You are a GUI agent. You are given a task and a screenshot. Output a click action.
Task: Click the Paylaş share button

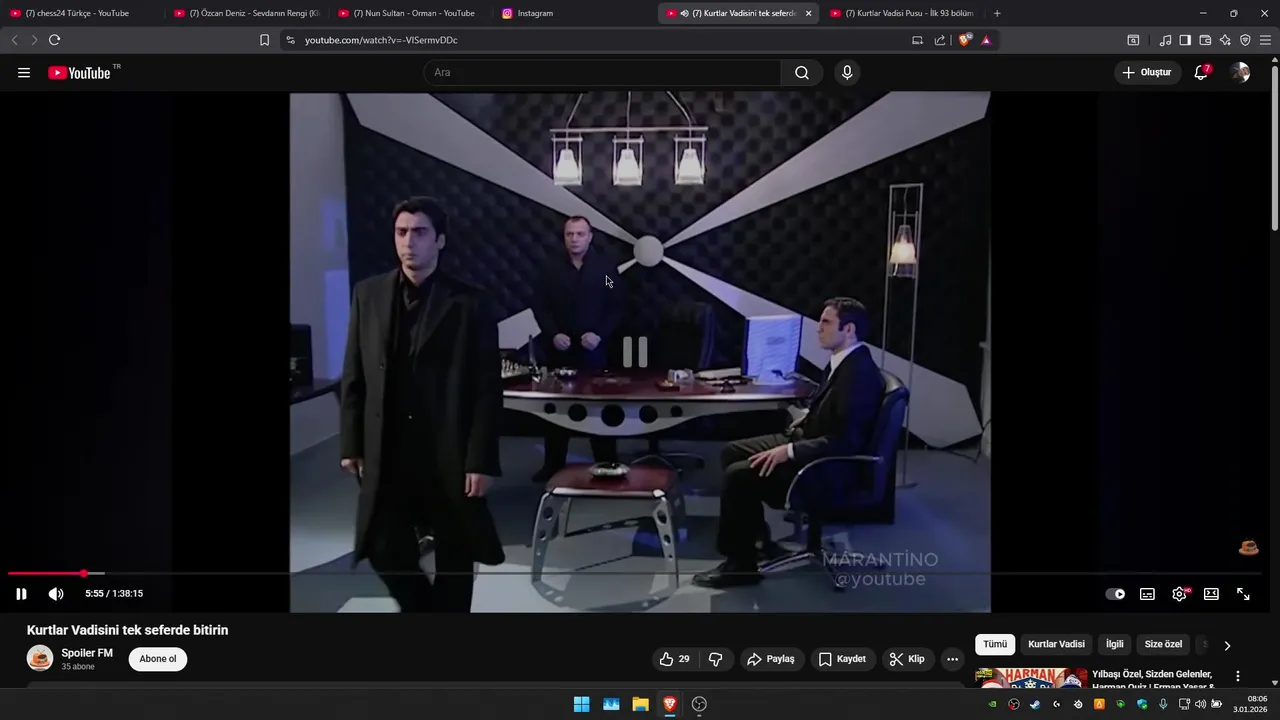770,659
